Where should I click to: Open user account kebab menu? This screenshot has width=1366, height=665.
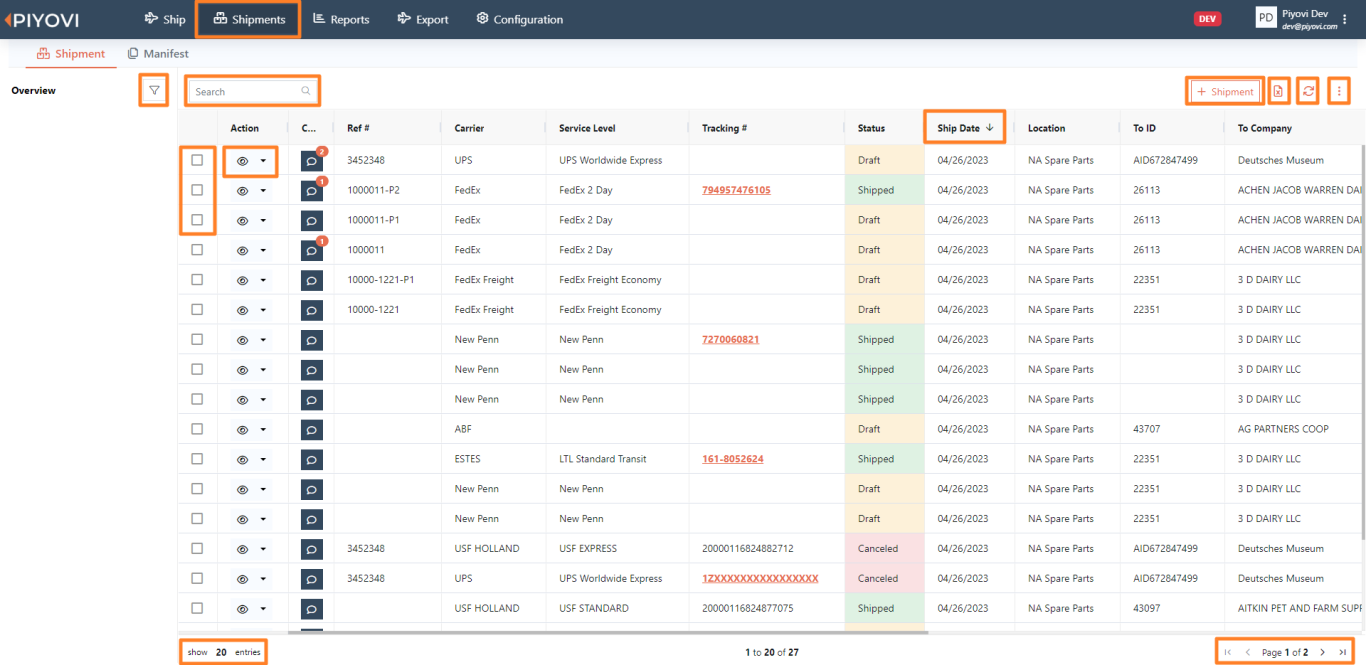(1345, 19)
